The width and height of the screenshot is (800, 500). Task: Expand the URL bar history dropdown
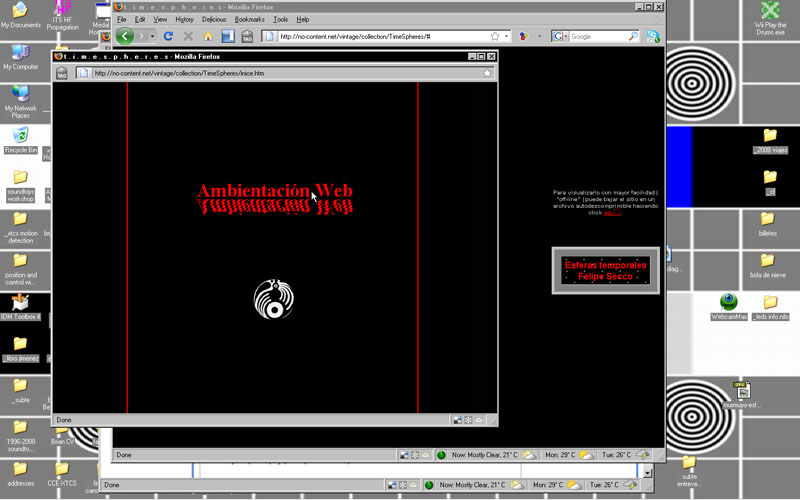click(x=508, y=37)
